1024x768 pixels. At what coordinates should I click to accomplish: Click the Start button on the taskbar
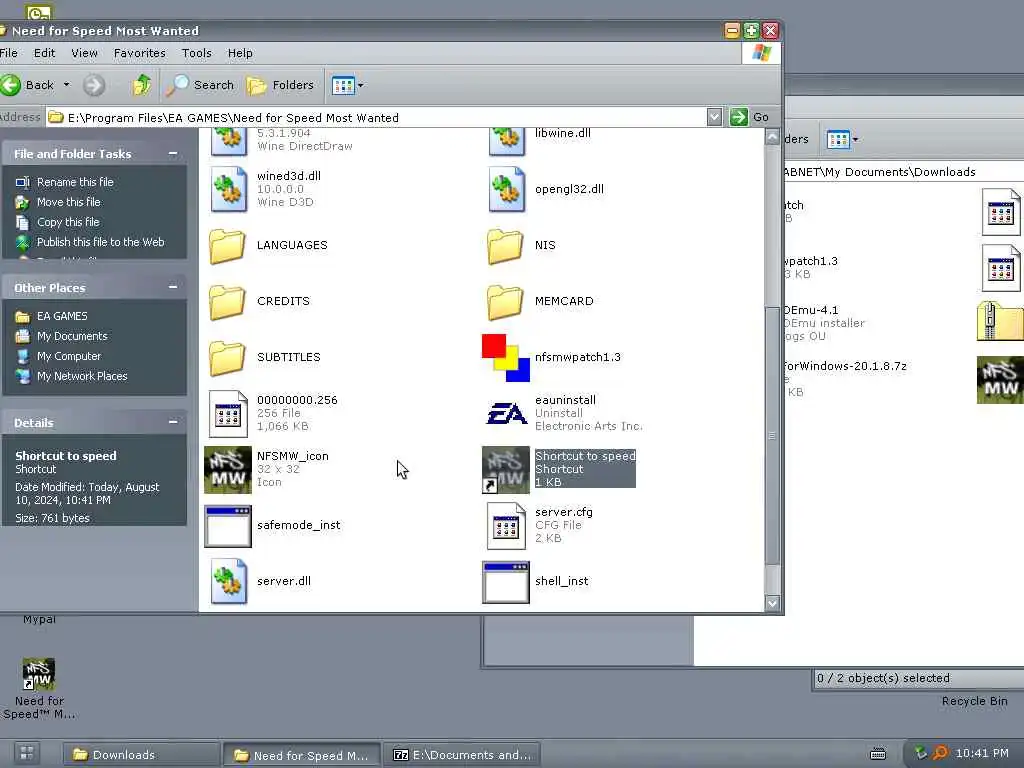[x=27, y=753]
